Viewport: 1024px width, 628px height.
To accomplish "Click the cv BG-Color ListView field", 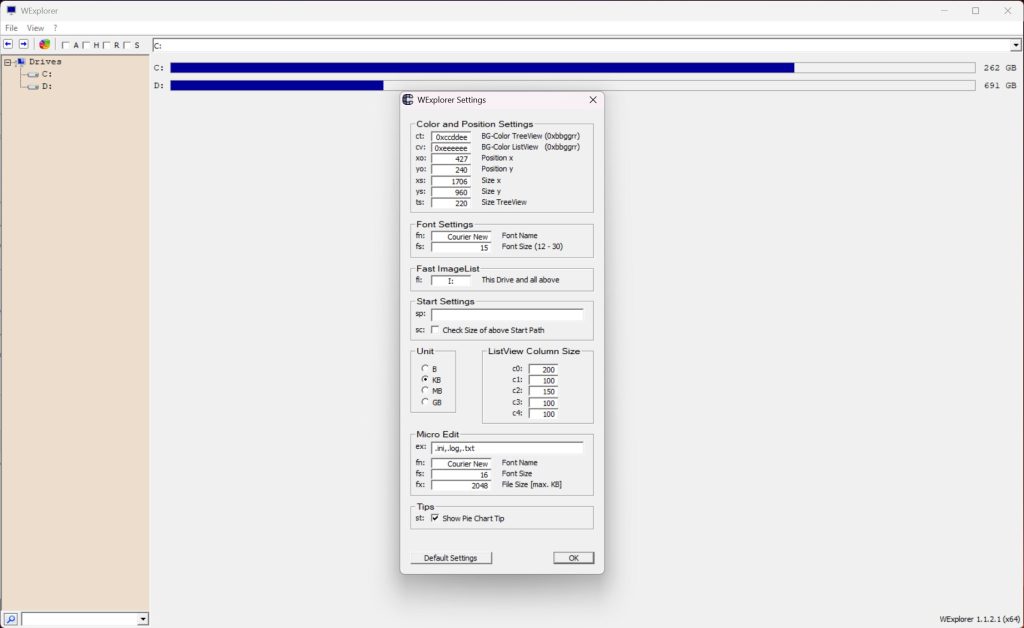I will point(451,148).
